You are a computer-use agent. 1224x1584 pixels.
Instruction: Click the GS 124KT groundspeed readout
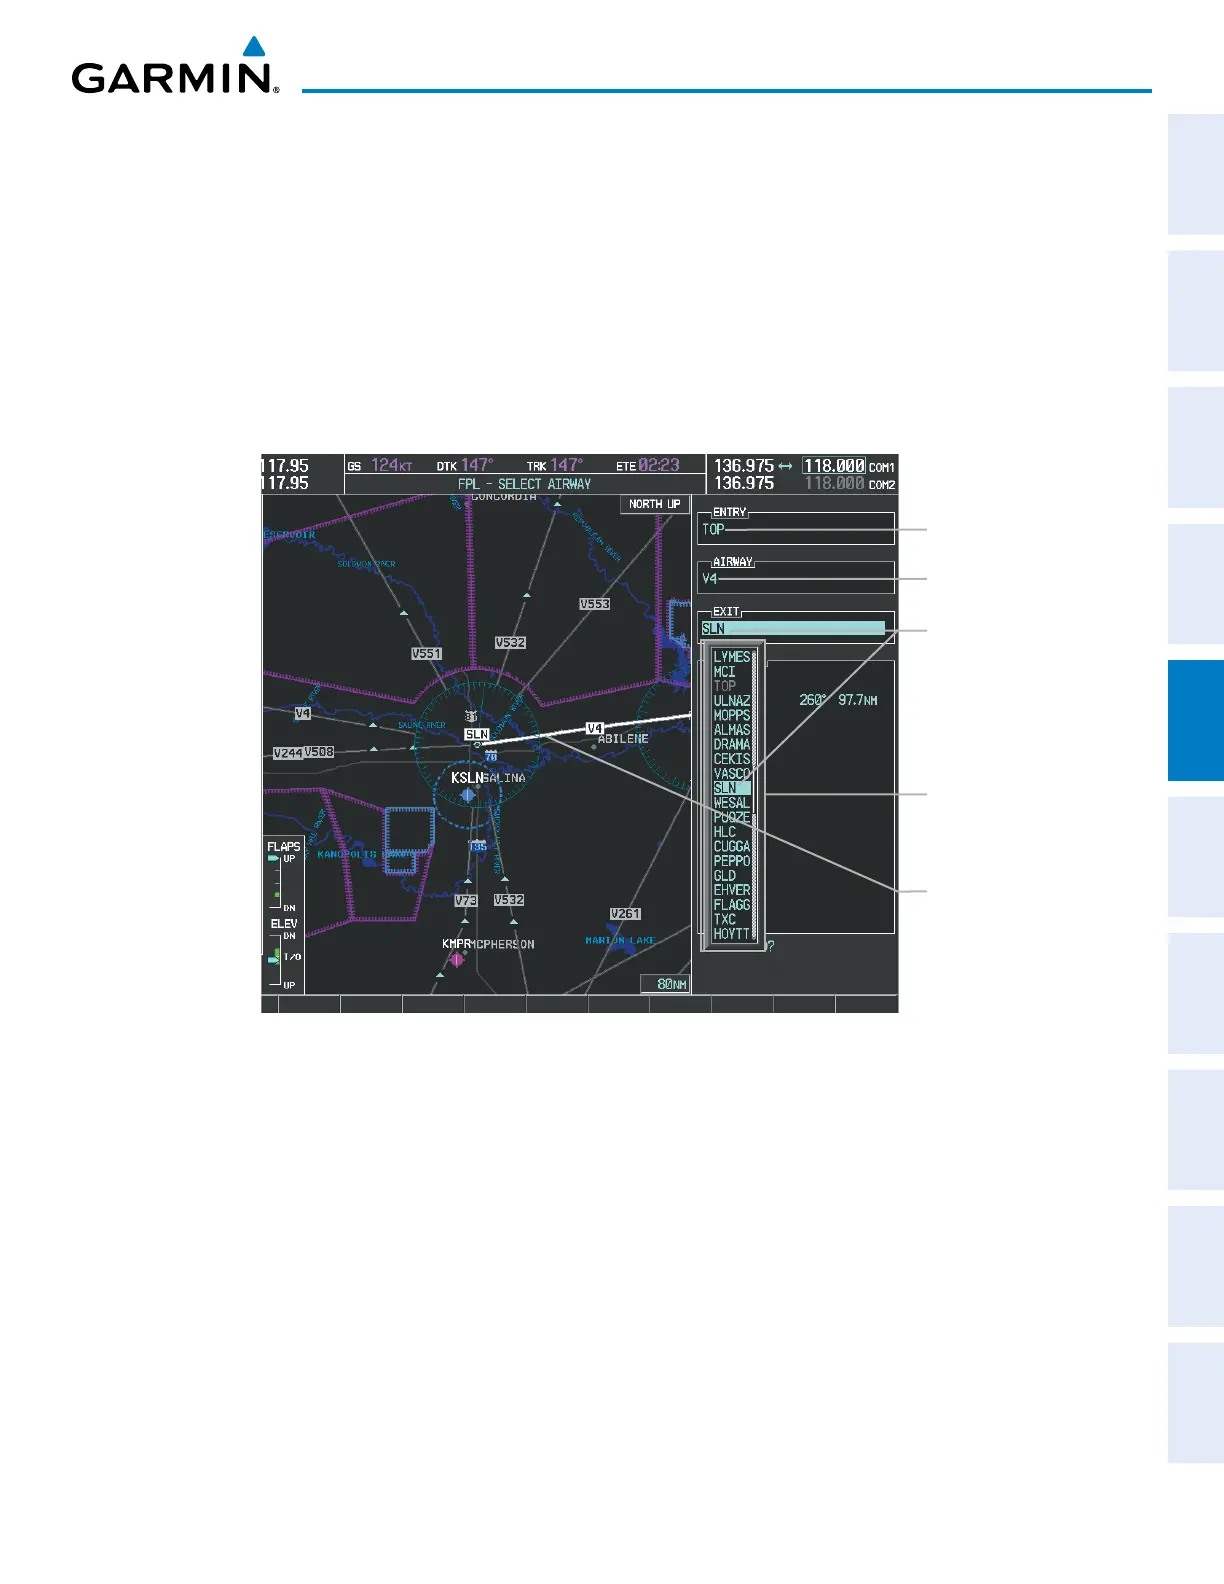click(380, 466)
